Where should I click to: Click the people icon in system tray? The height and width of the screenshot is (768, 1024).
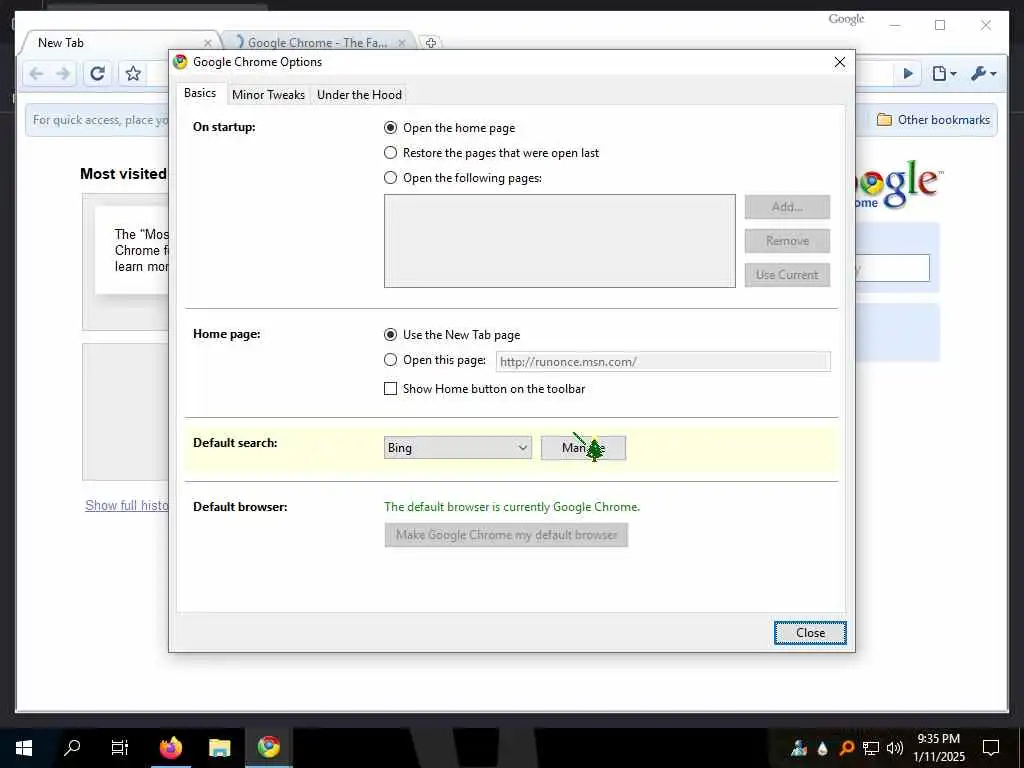[x=799, y=748]
